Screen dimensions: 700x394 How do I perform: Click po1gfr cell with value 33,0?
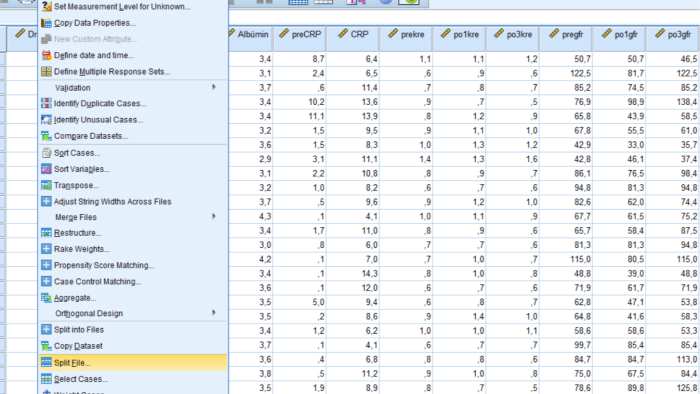click(x=620, y=145)
